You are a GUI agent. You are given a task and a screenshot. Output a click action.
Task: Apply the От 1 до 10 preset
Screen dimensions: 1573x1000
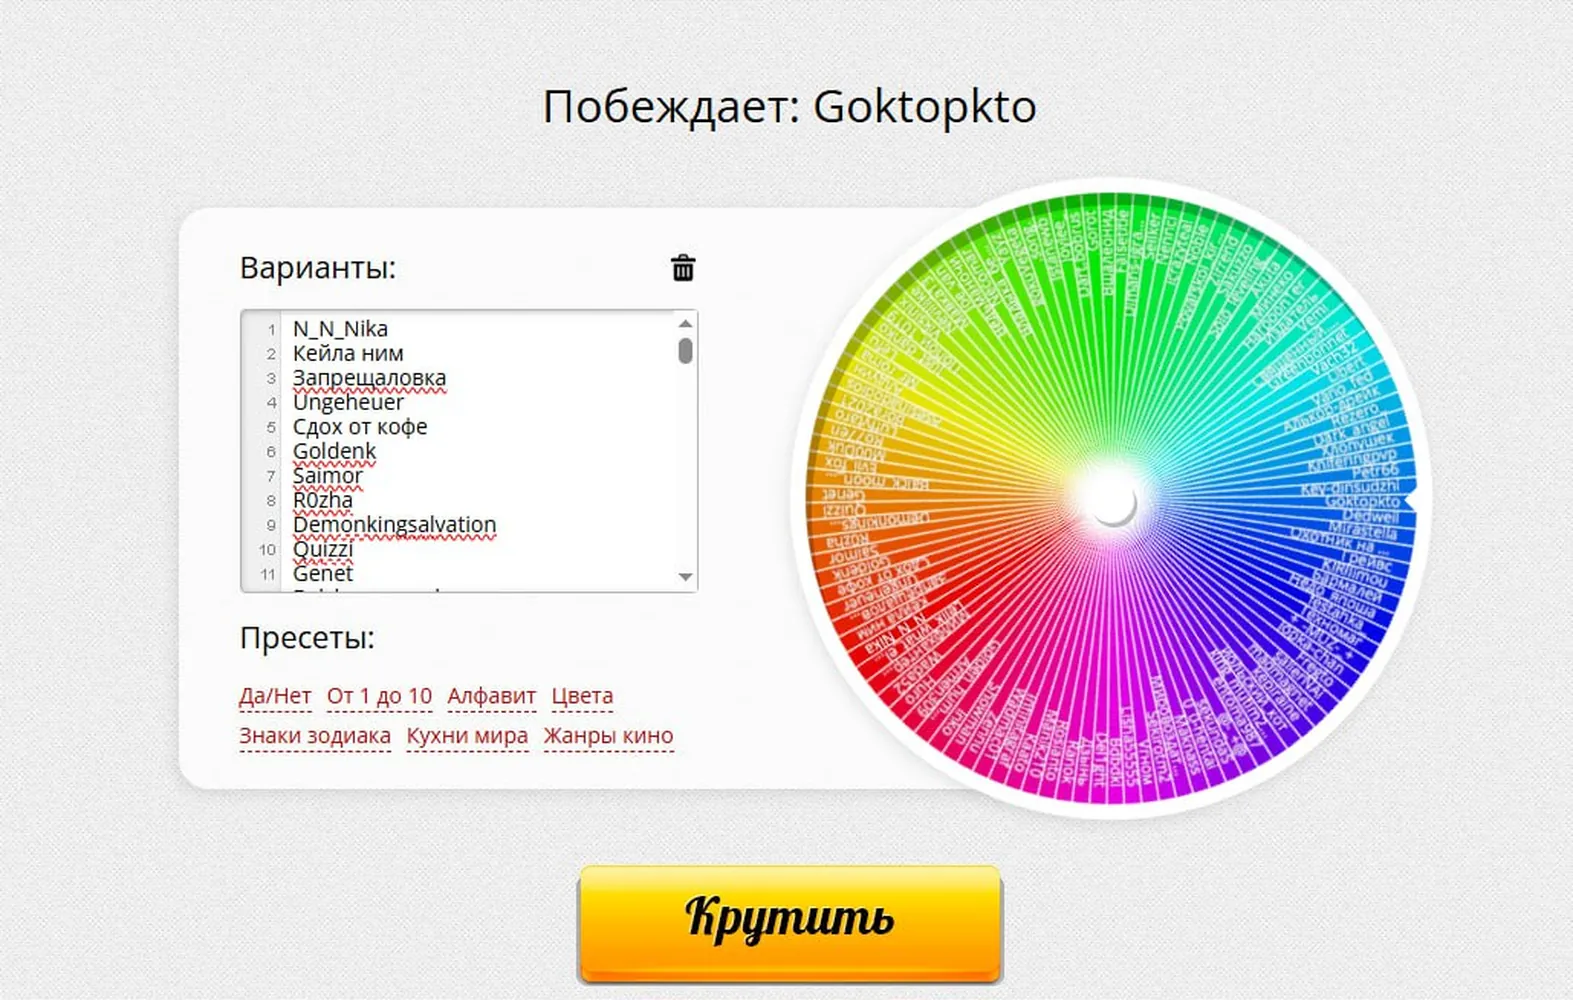pyautogui.click(x=379, y=696)
